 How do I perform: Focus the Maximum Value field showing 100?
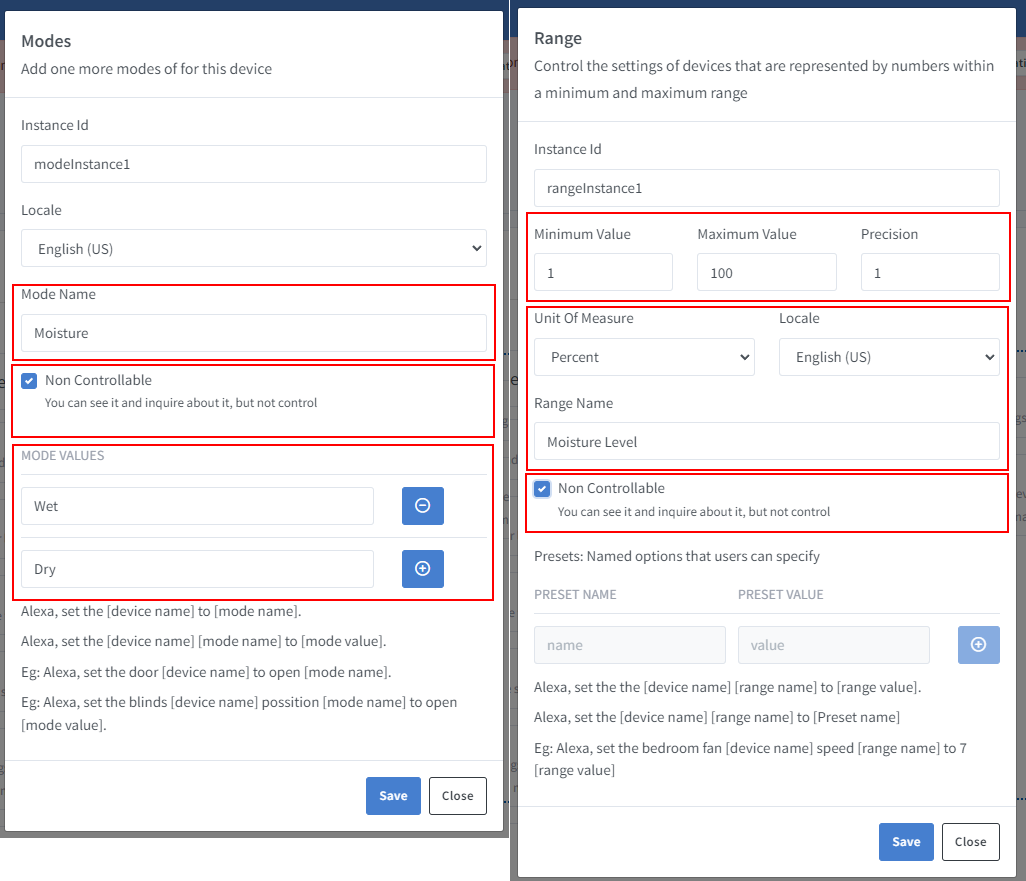pyautogui.click(x=766, y=272)
